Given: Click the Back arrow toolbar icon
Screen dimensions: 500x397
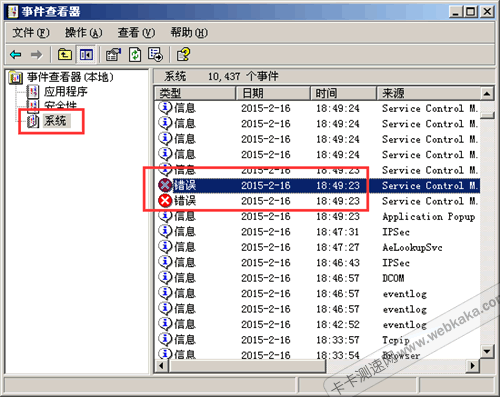Looking at the screenshot, I should tap(16, 54).
